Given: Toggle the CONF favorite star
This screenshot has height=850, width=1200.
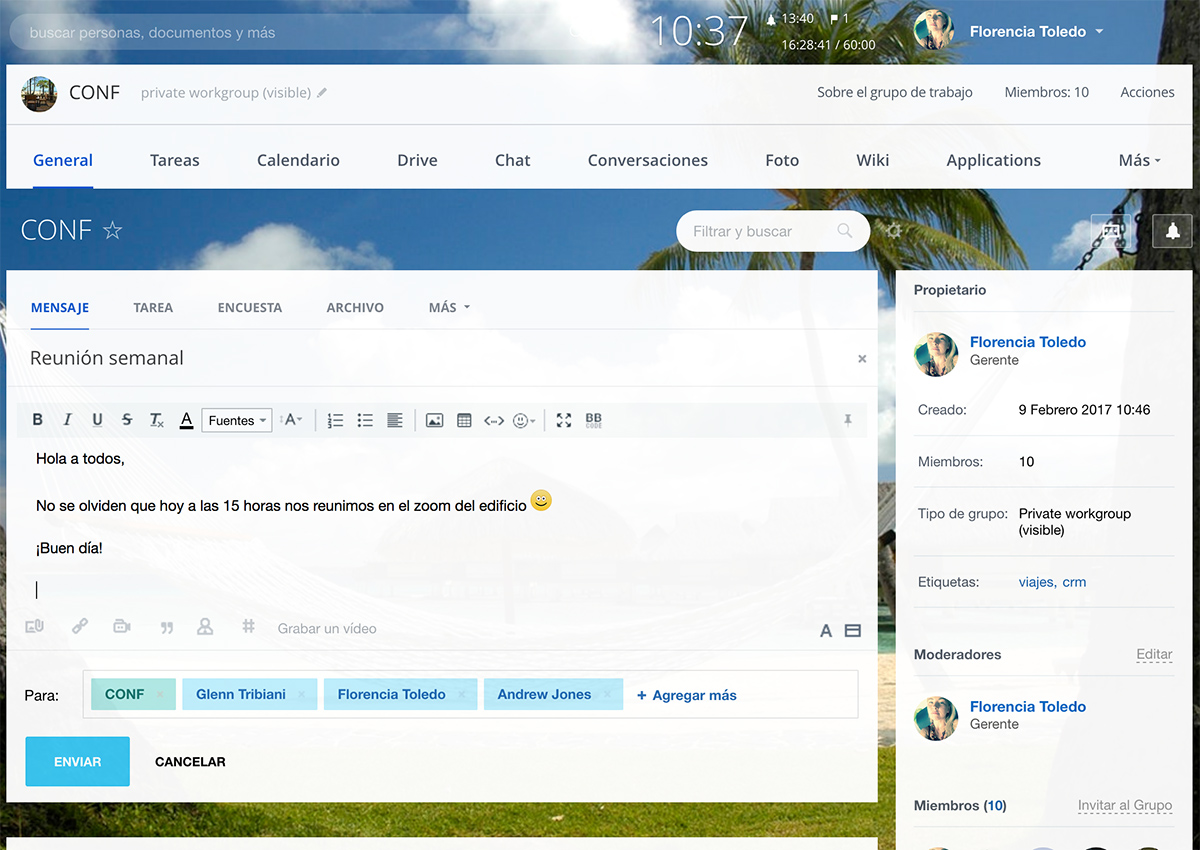Looking at the screenshot, I should pyautogui.click(x=113, y=231).
